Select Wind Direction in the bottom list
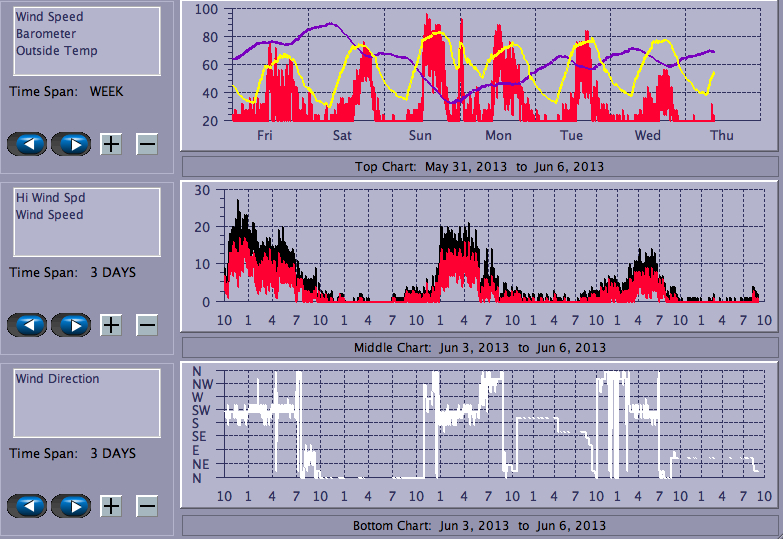This screenshot has height=539, width=783. tap(57, 379)
